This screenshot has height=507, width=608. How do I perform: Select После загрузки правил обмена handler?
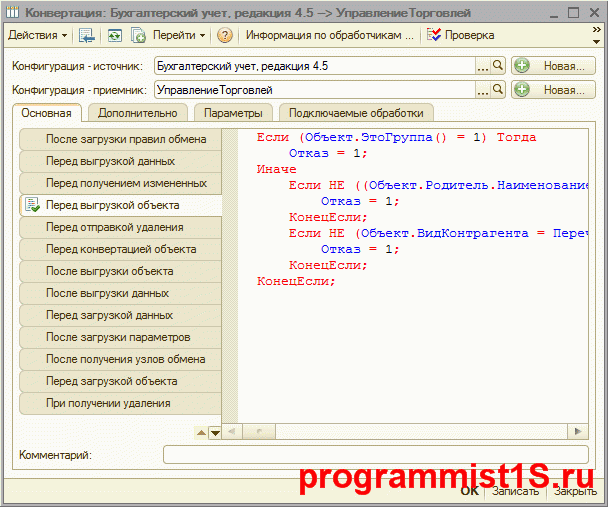tap(121, 140)
